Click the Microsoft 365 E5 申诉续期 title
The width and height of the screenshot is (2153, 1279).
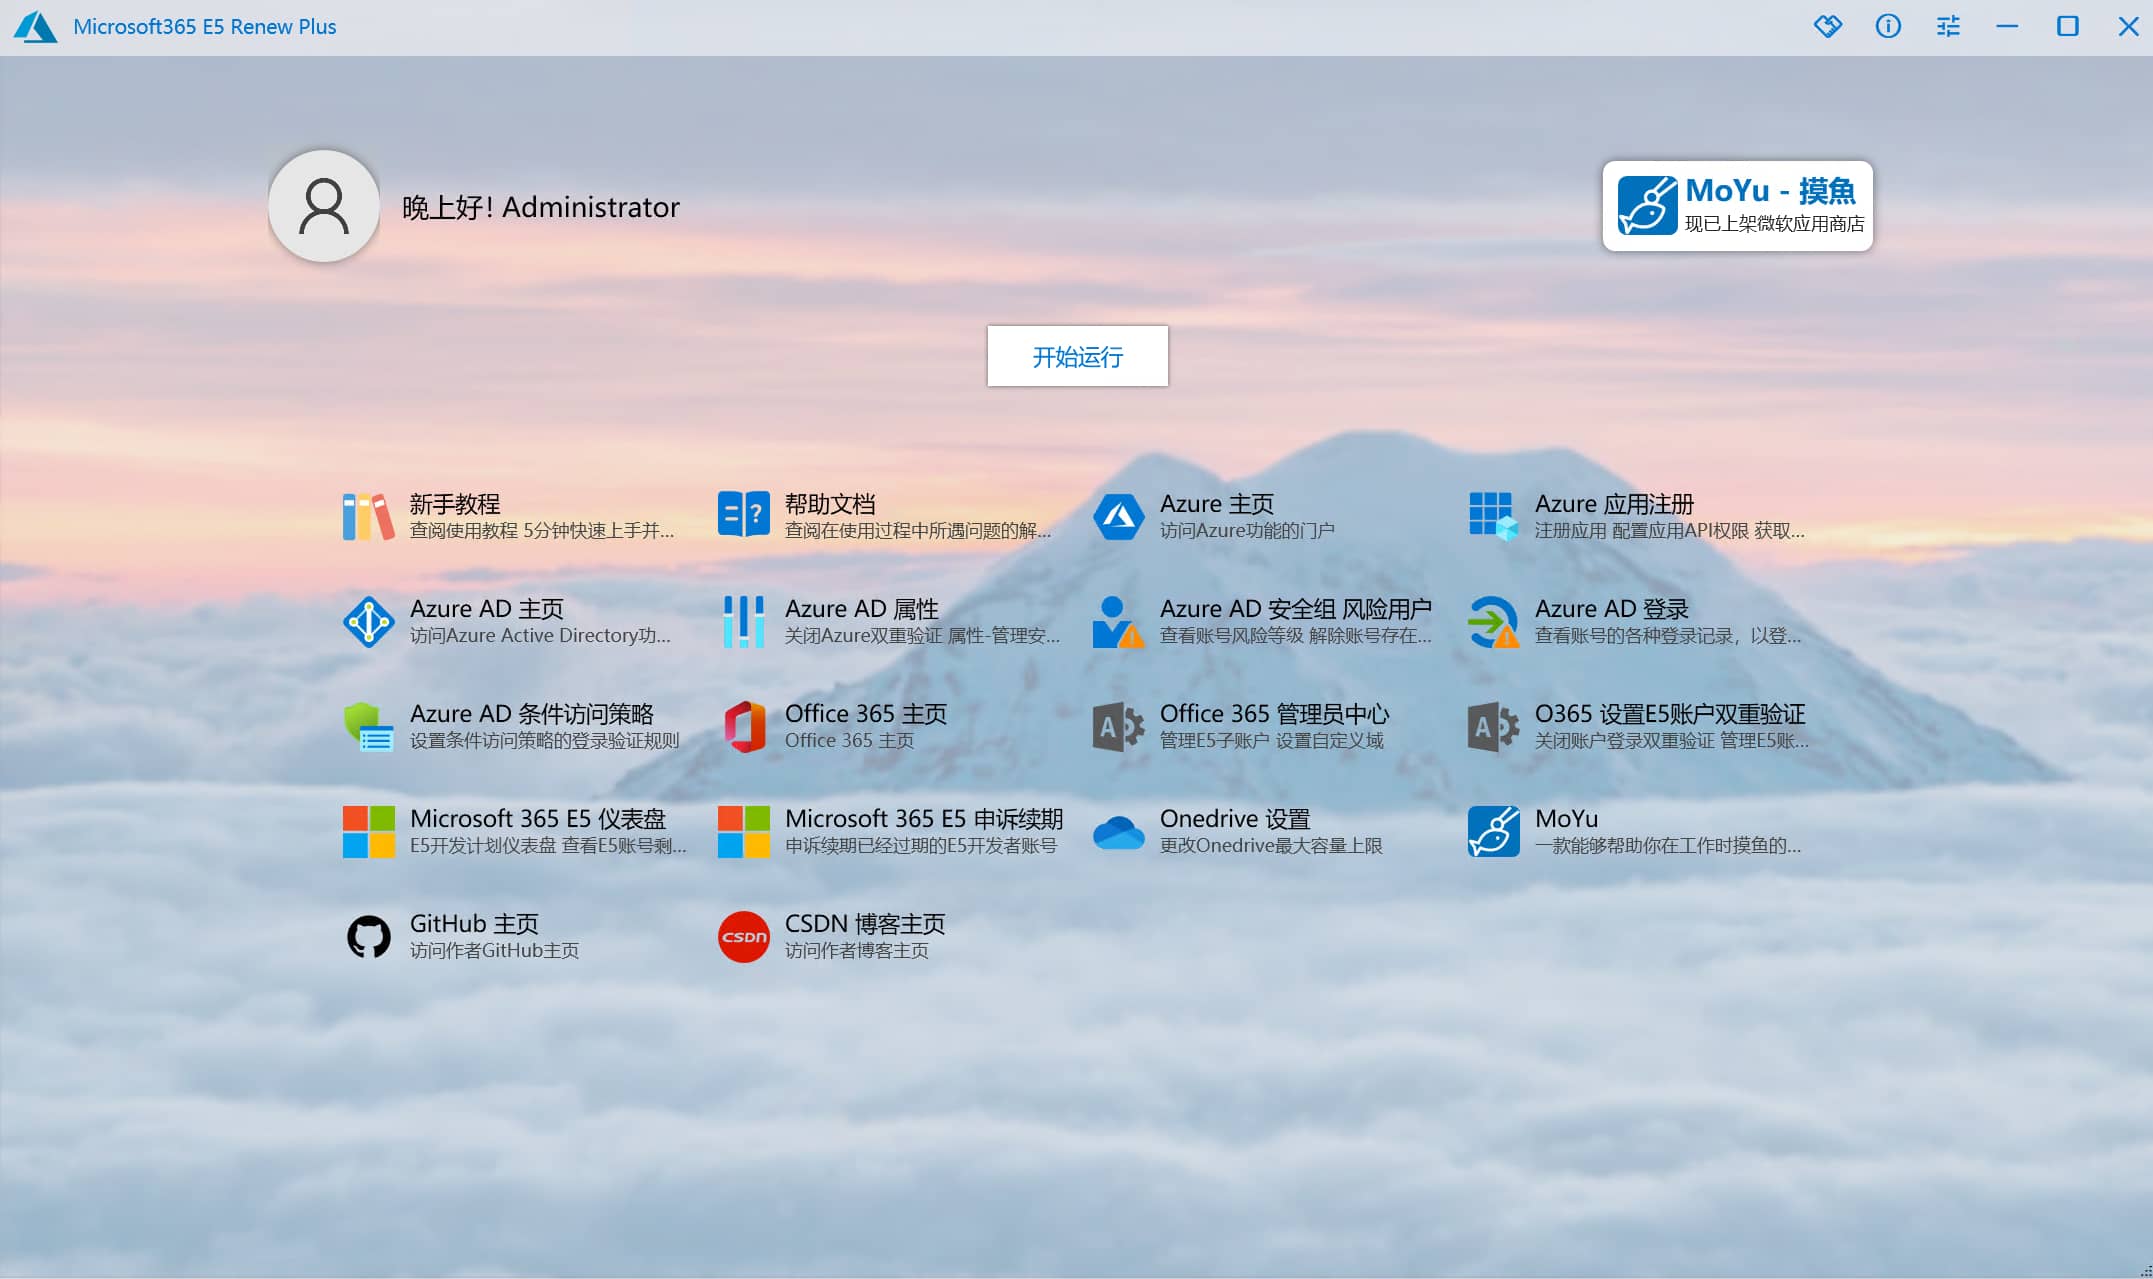coord(924,819)
